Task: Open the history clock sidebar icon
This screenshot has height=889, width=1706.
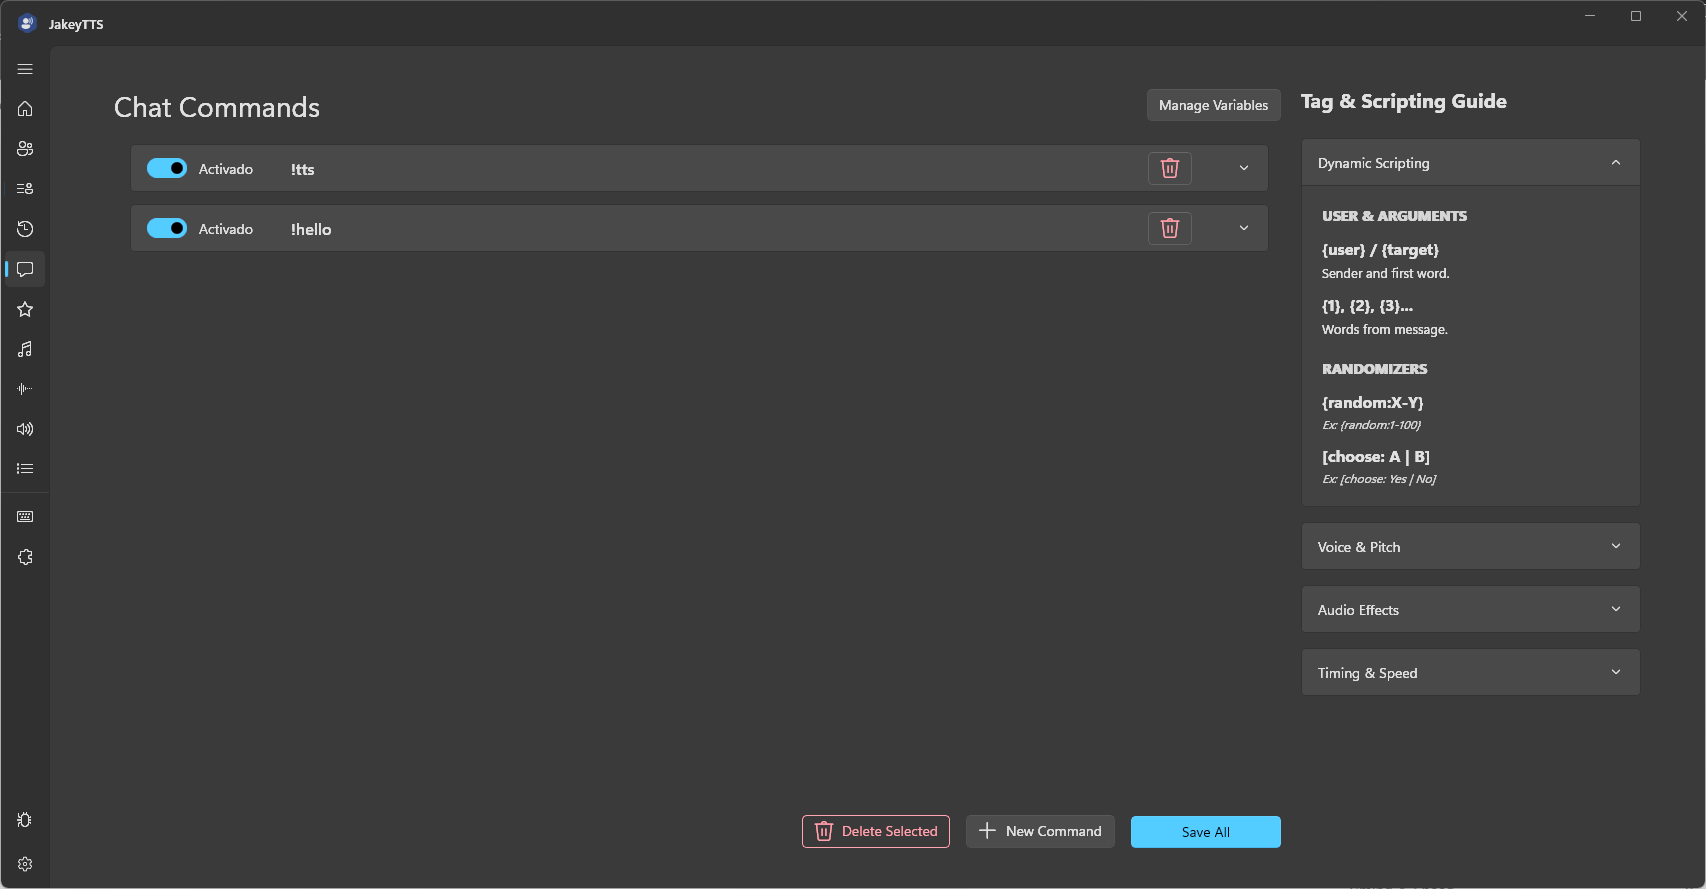Action: tap(25, 229)
